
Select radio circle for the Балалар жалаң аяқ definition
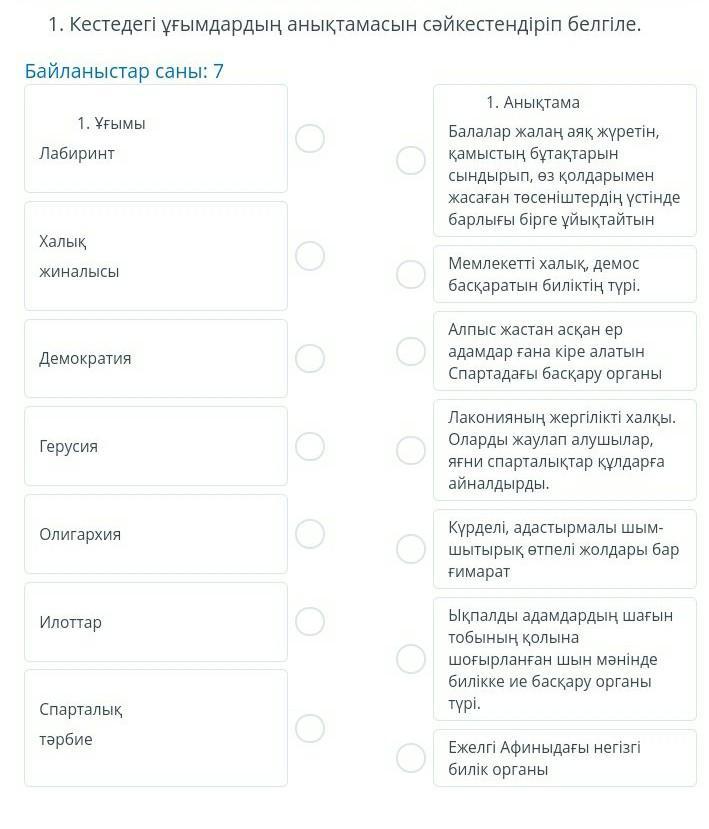click(411, 160)
